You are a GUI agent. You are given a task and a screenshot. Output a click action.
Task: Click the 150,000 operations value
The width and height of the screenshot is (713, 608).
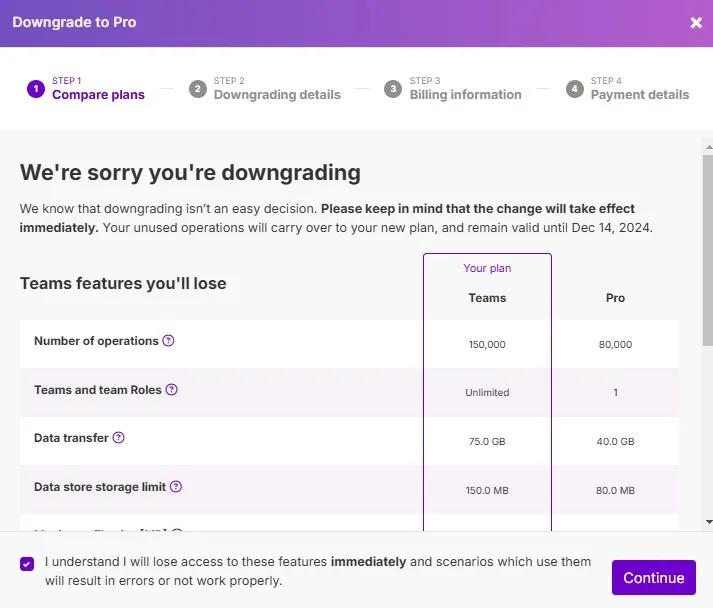487,345
